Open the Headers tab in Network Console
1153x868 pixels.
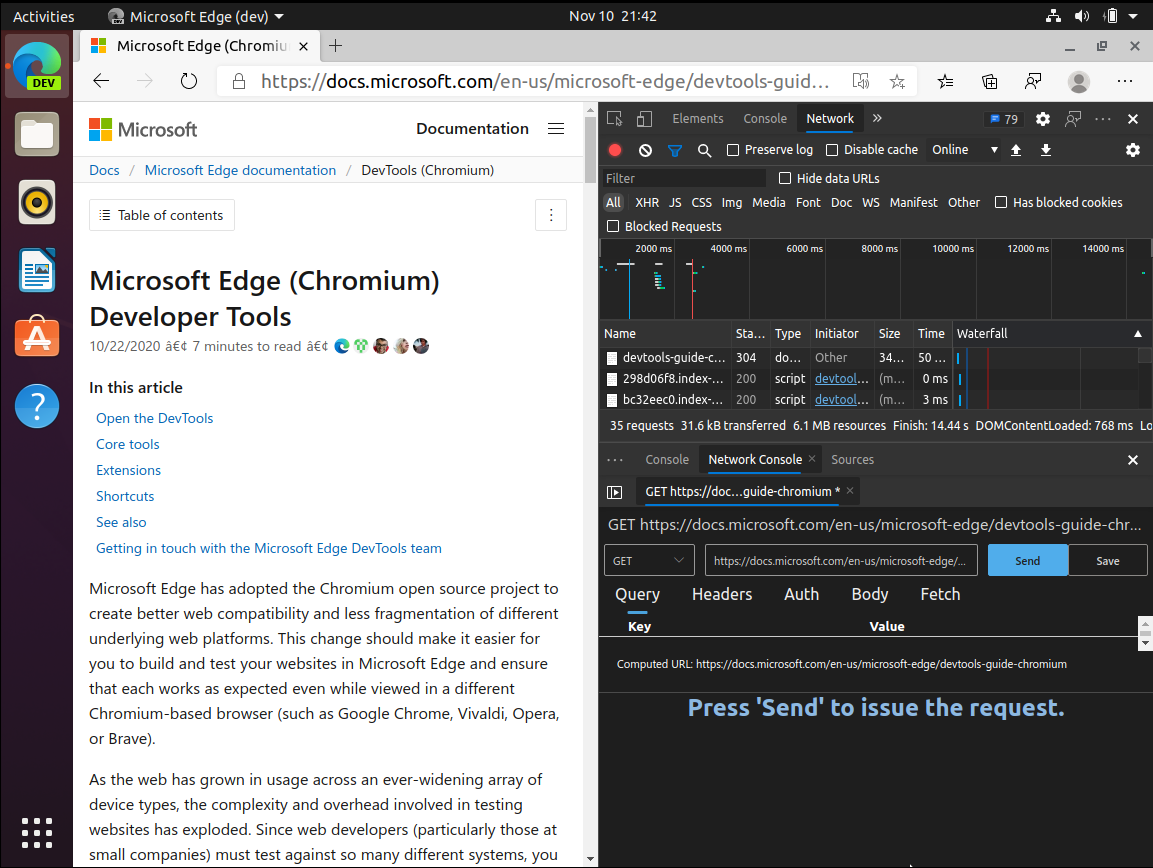point(722,594)
